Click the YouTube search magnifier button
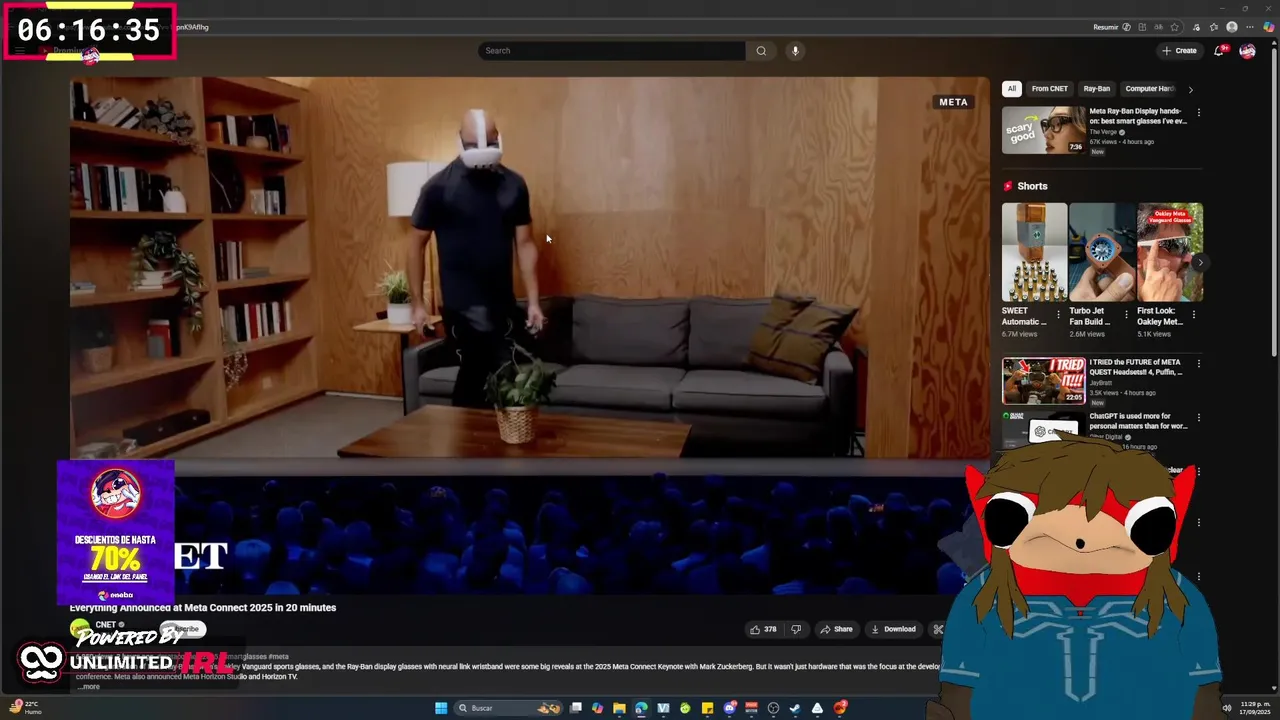 click(x=761, y=51)
